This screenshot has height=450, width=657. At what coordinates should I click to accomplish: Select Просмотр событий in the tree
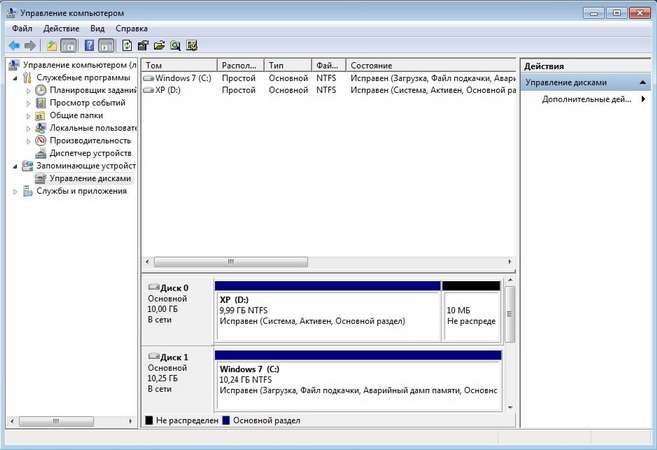pyautogui.click(x=87, y=103)
